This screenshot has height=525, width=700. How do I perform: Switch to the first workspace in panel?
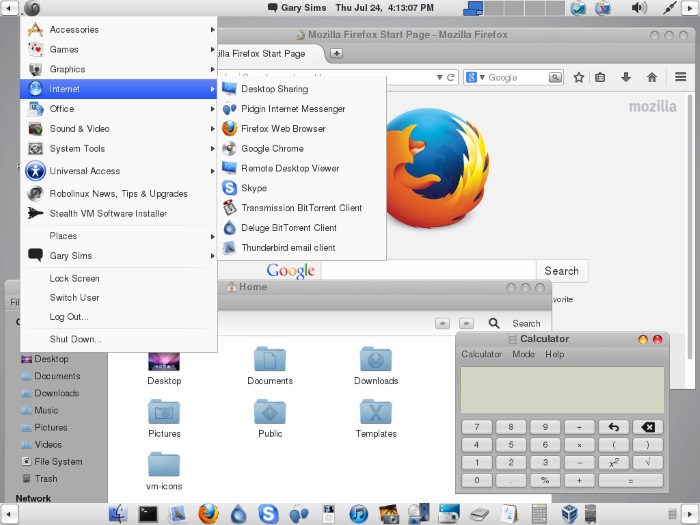(473, 8)
